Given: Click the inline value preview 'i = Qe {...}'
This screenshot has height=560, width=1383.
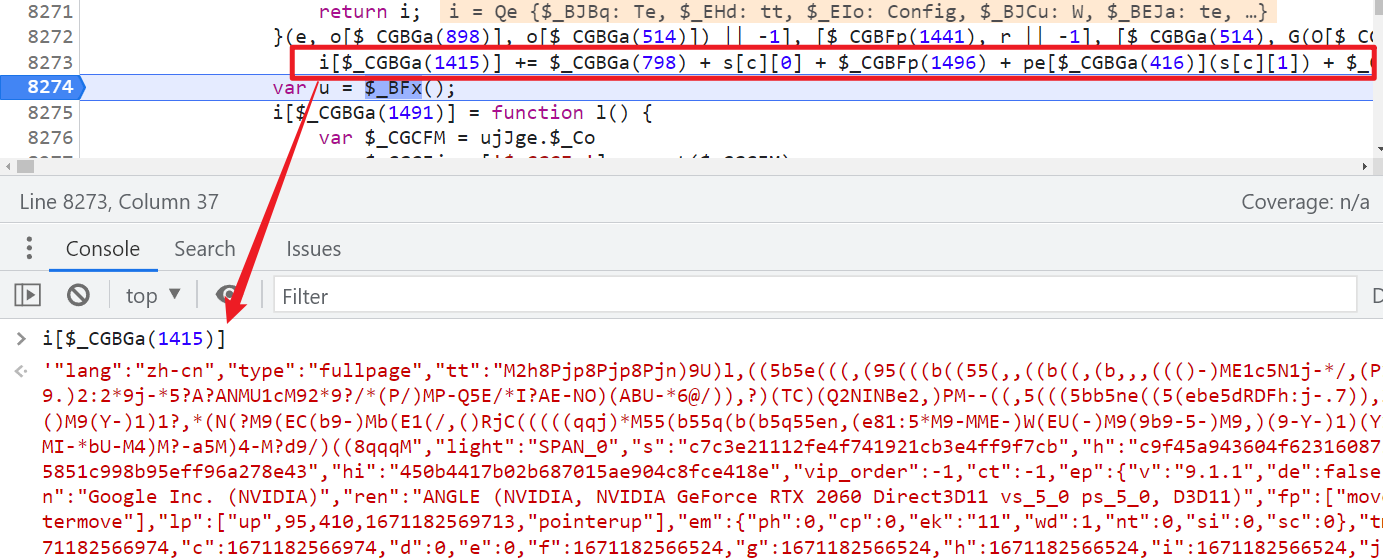Looking at the screenshot, I should click(857, 12).
